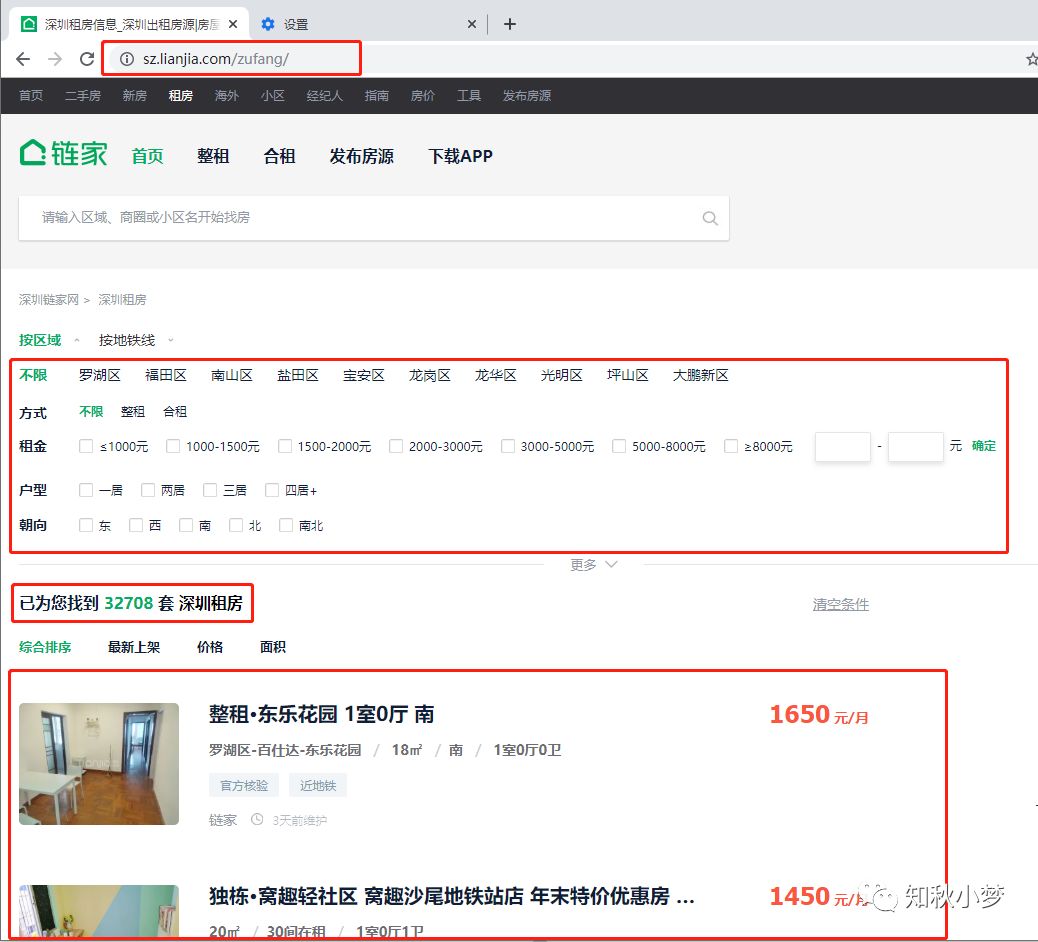Viewport: 1038px width, 942px height.
Task: Click the site info icon in address bar
Action: pyautogui.click(x=126, y=59)
